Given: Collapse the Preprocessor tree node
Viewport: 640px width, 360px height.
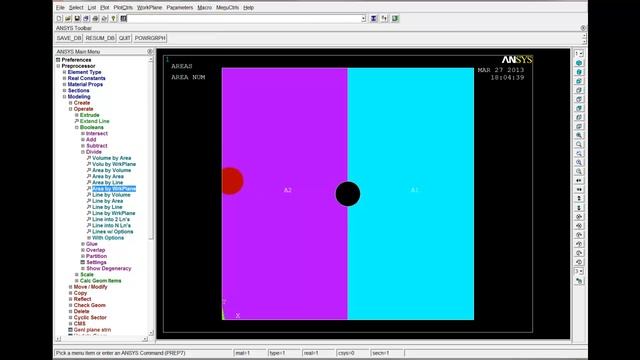Looking at the screenshot, I should pos(58,66).
